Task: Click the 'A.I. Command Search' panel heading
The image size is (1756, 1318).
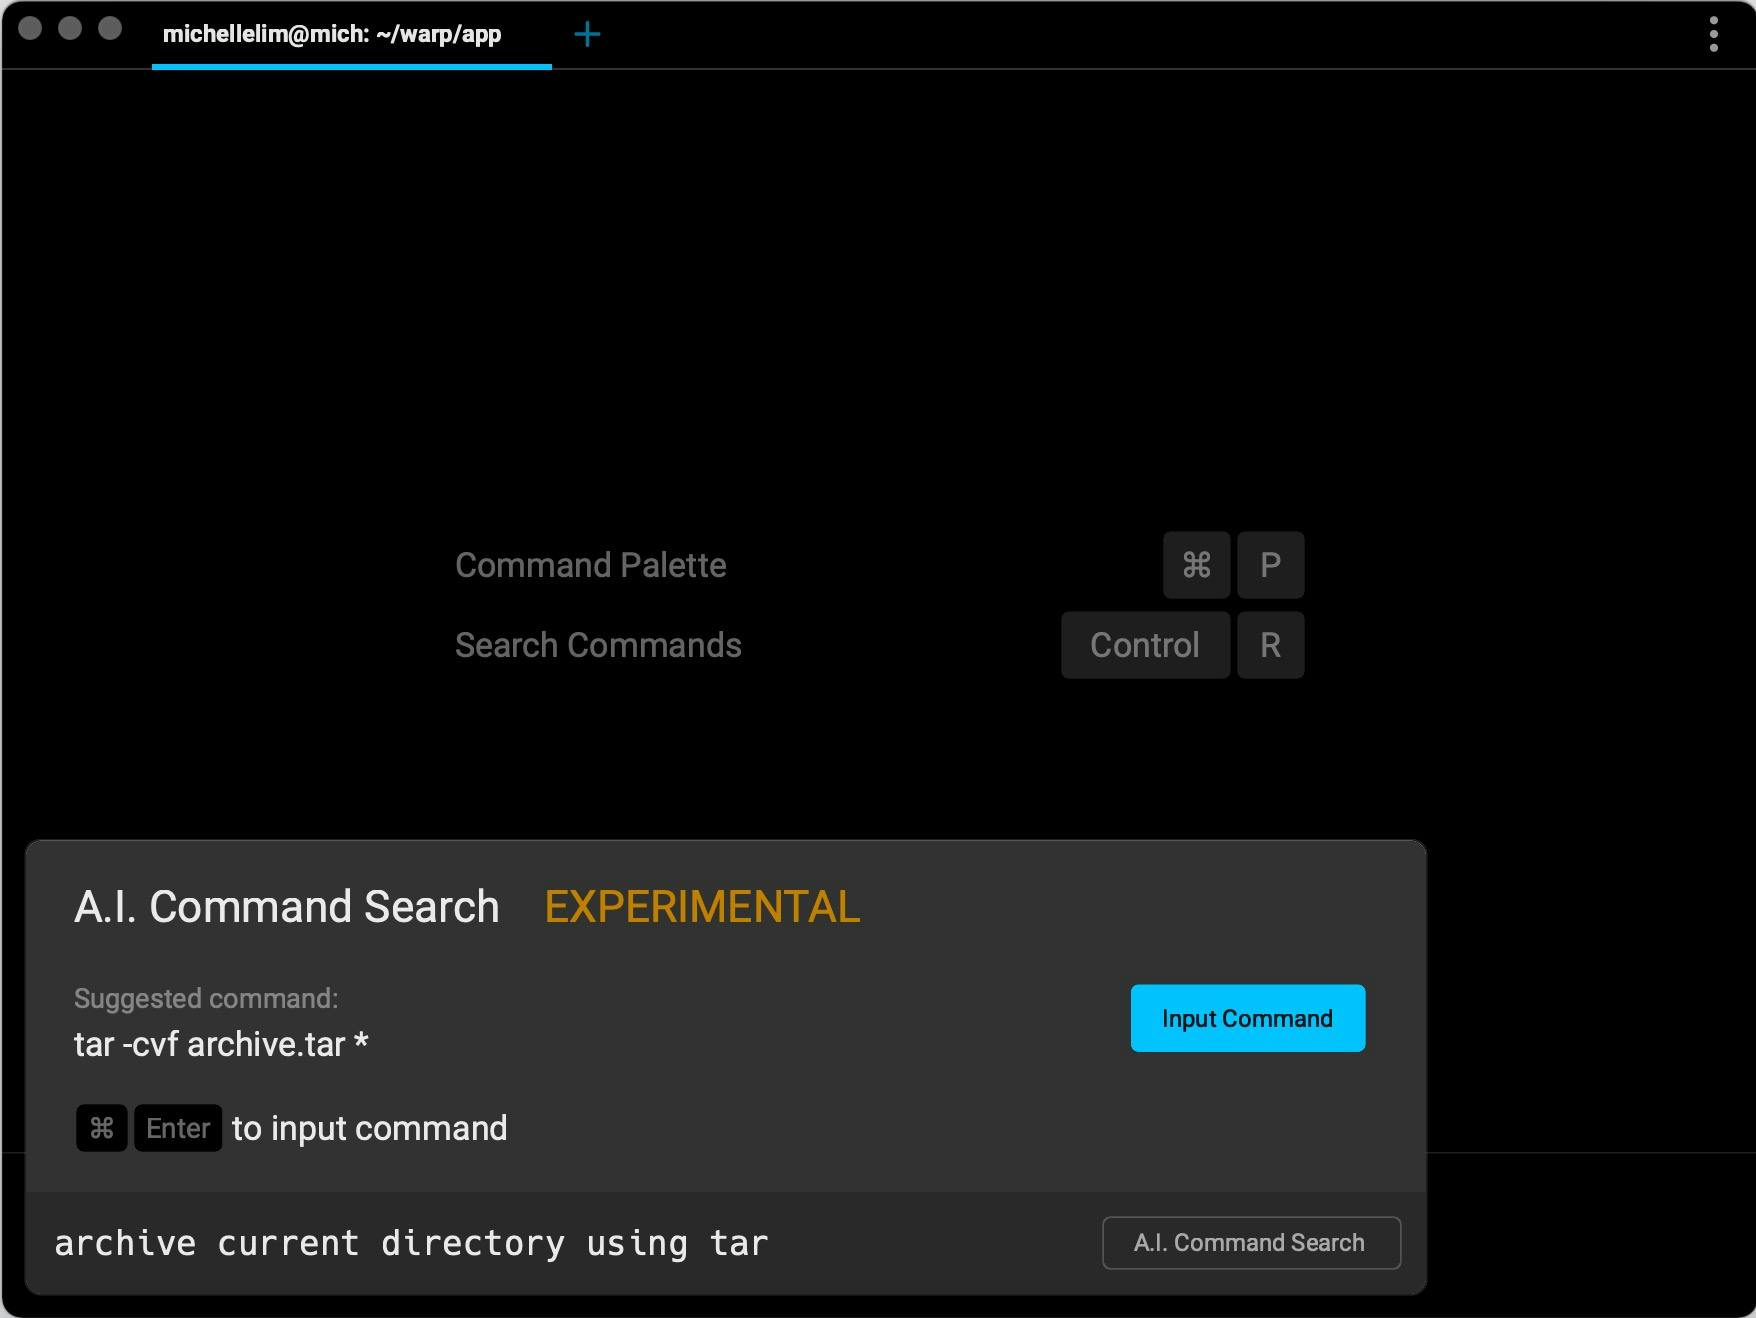Action: [287, 907]
